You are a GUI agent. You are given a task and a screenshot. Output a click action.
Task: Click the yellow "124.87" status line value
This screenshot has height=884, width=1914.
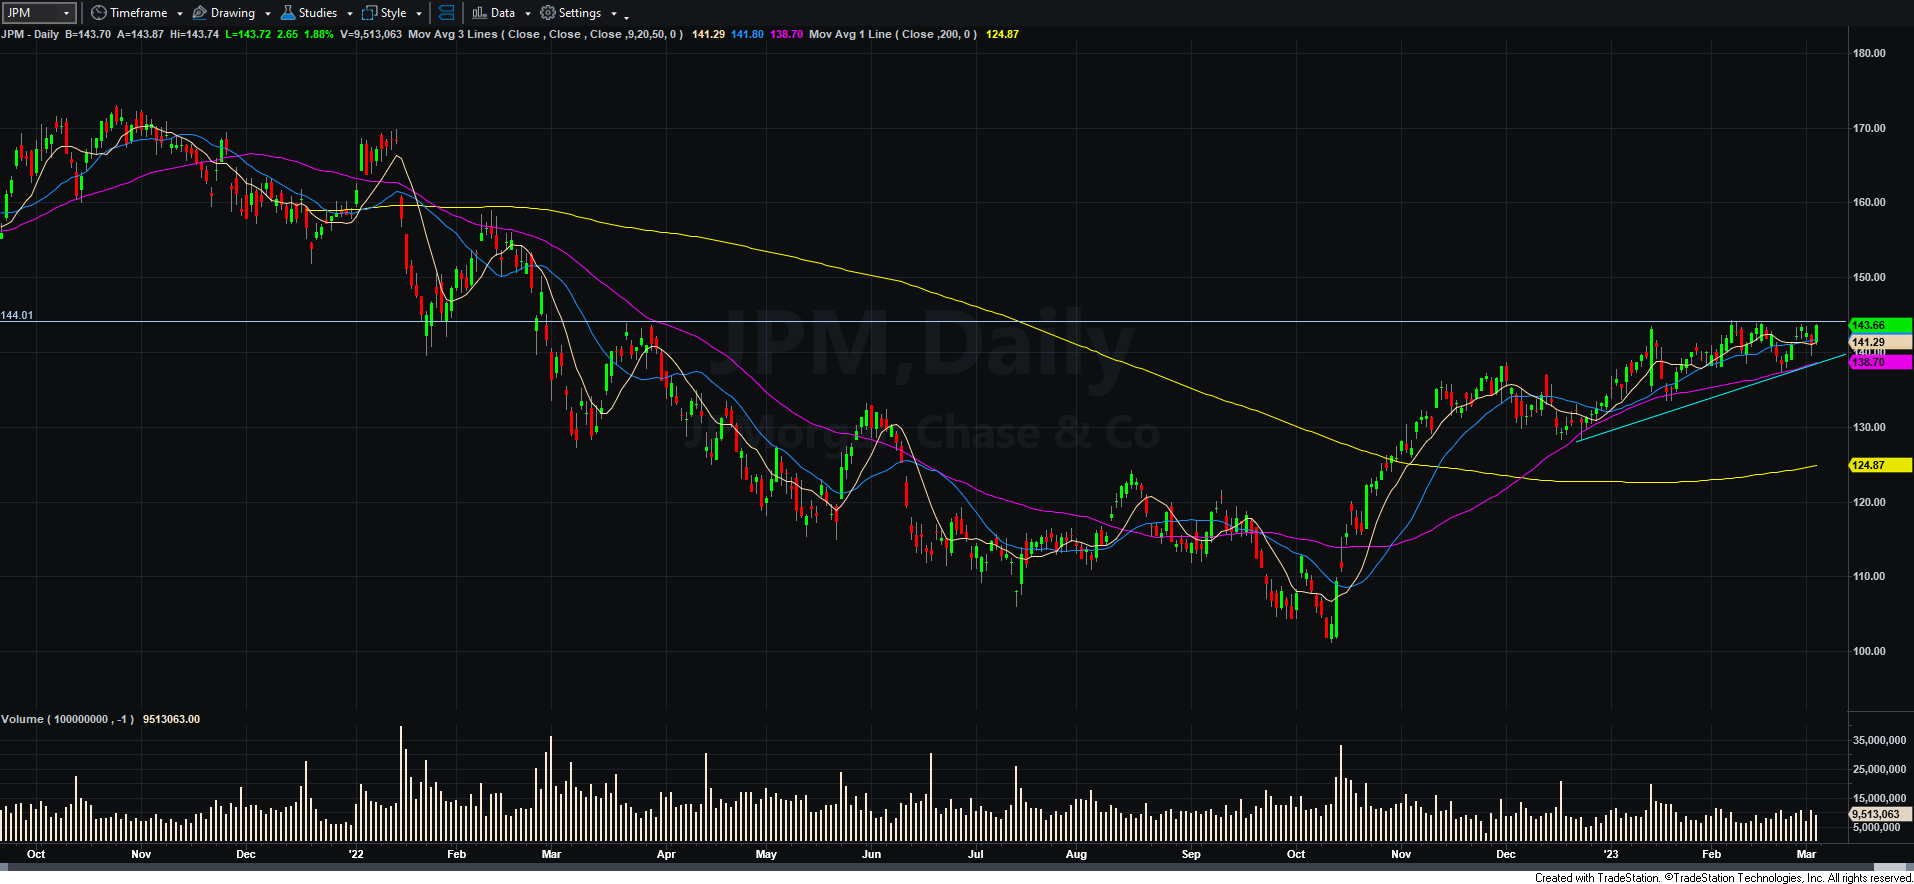[x=1002, y=34]
